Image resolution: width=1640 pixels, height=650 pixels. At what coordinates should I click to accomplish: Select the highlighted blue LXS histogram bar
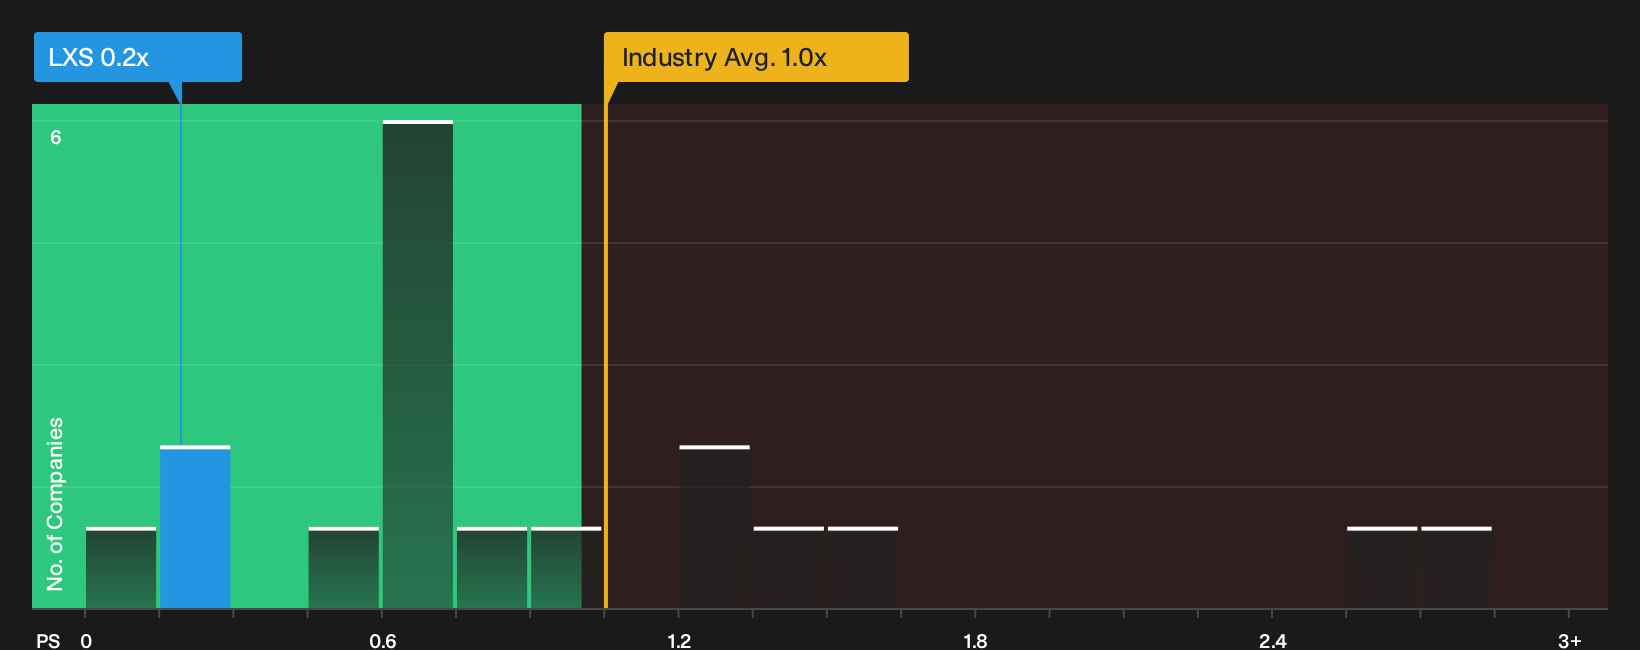tap(195, 527)
